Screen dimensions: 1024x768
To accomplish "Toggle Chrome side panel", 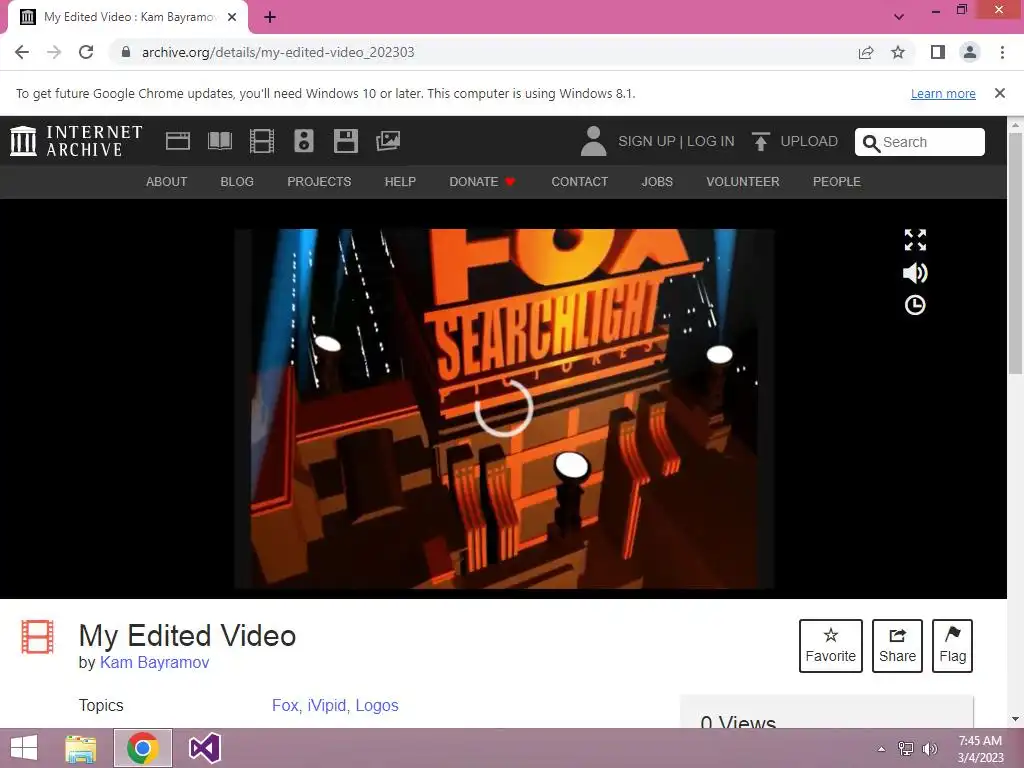I will pyautogui.click(x=938, y=52).
